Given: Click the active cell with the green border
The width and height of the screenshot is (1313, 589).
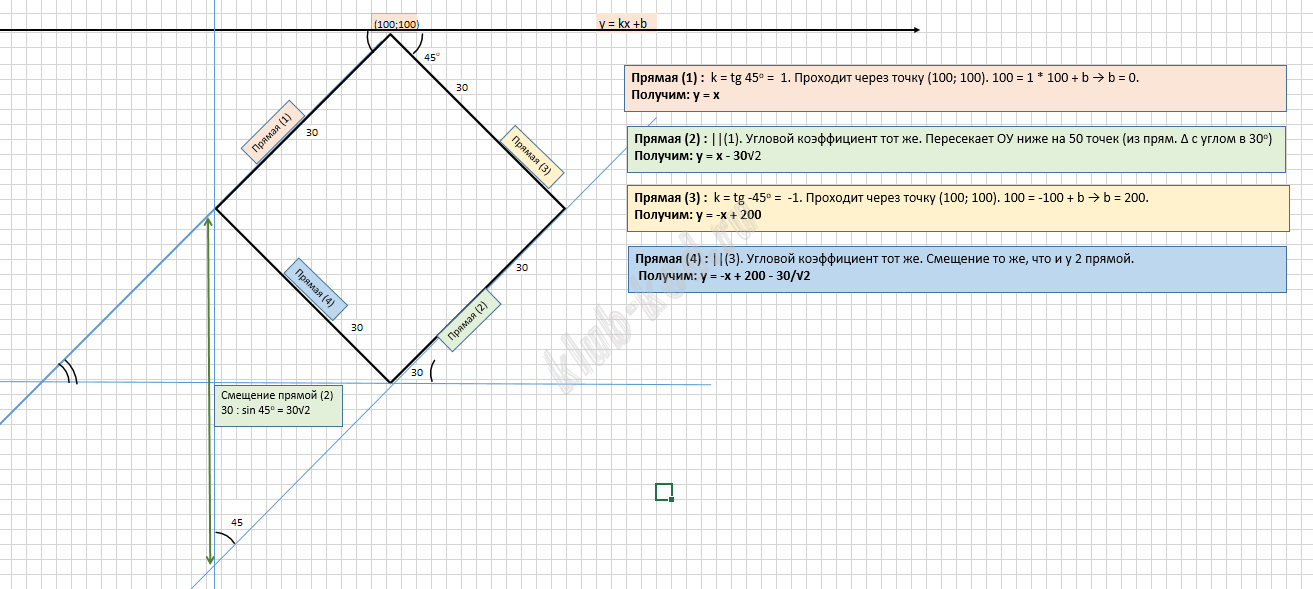Looking at the screenshot, I should tap(663, 491).
